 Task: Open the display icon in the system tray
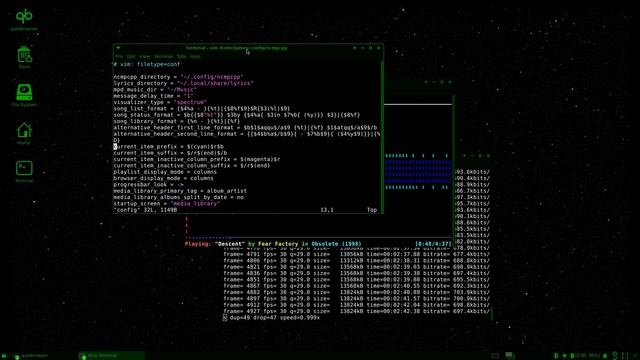tap(495, 356)
